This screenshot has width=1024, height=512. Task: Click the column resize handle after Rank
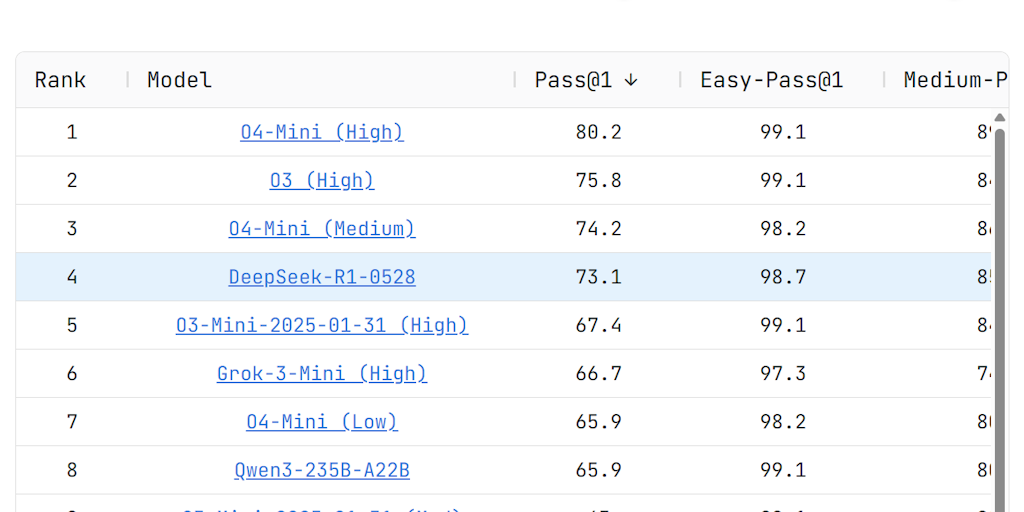[x=127, y=80]
